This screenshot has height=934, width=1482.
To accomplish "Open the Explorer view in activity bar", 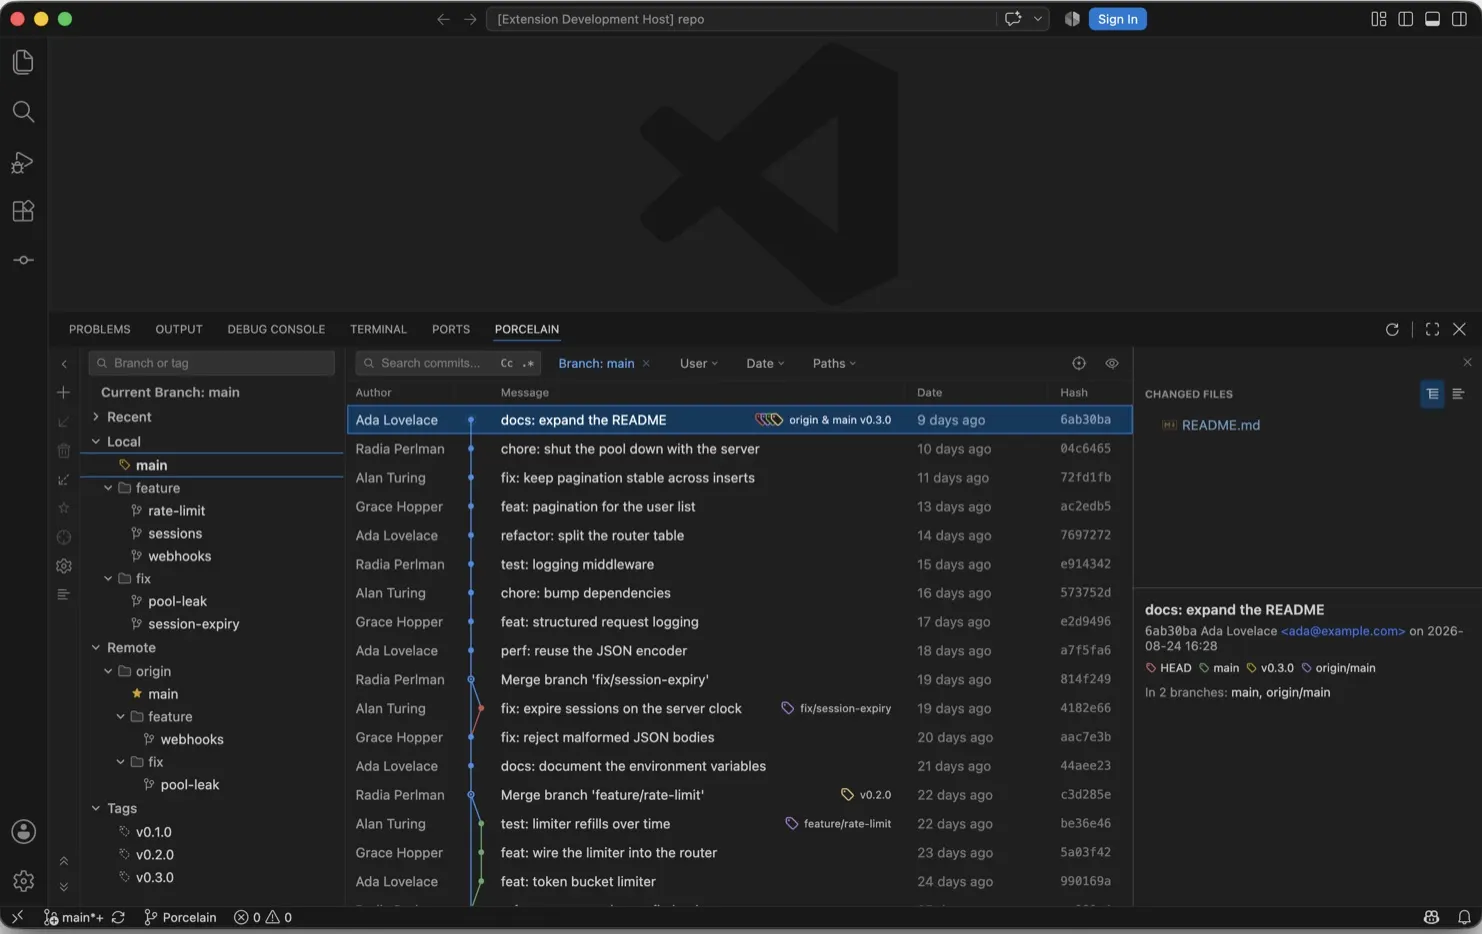I will [23, 62].
